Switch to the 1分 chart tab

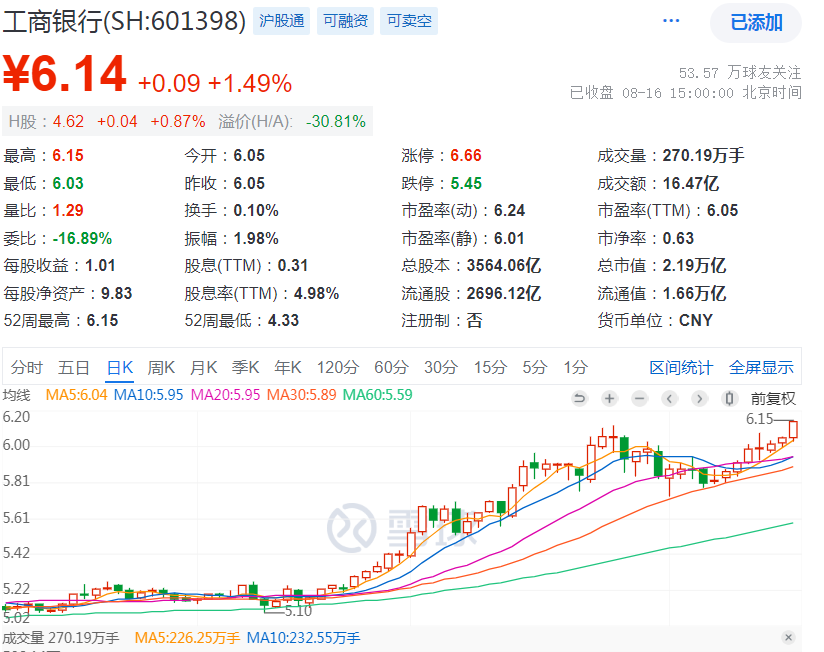tap(575, 367)
